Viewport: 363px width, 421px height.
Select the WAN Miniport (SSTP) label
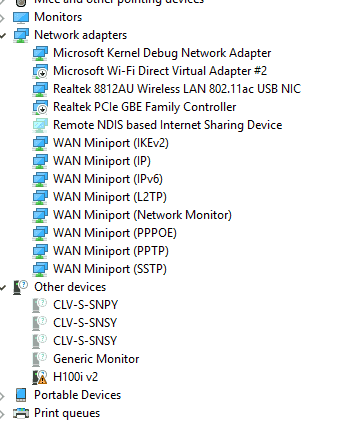click(x=110, y=269)
